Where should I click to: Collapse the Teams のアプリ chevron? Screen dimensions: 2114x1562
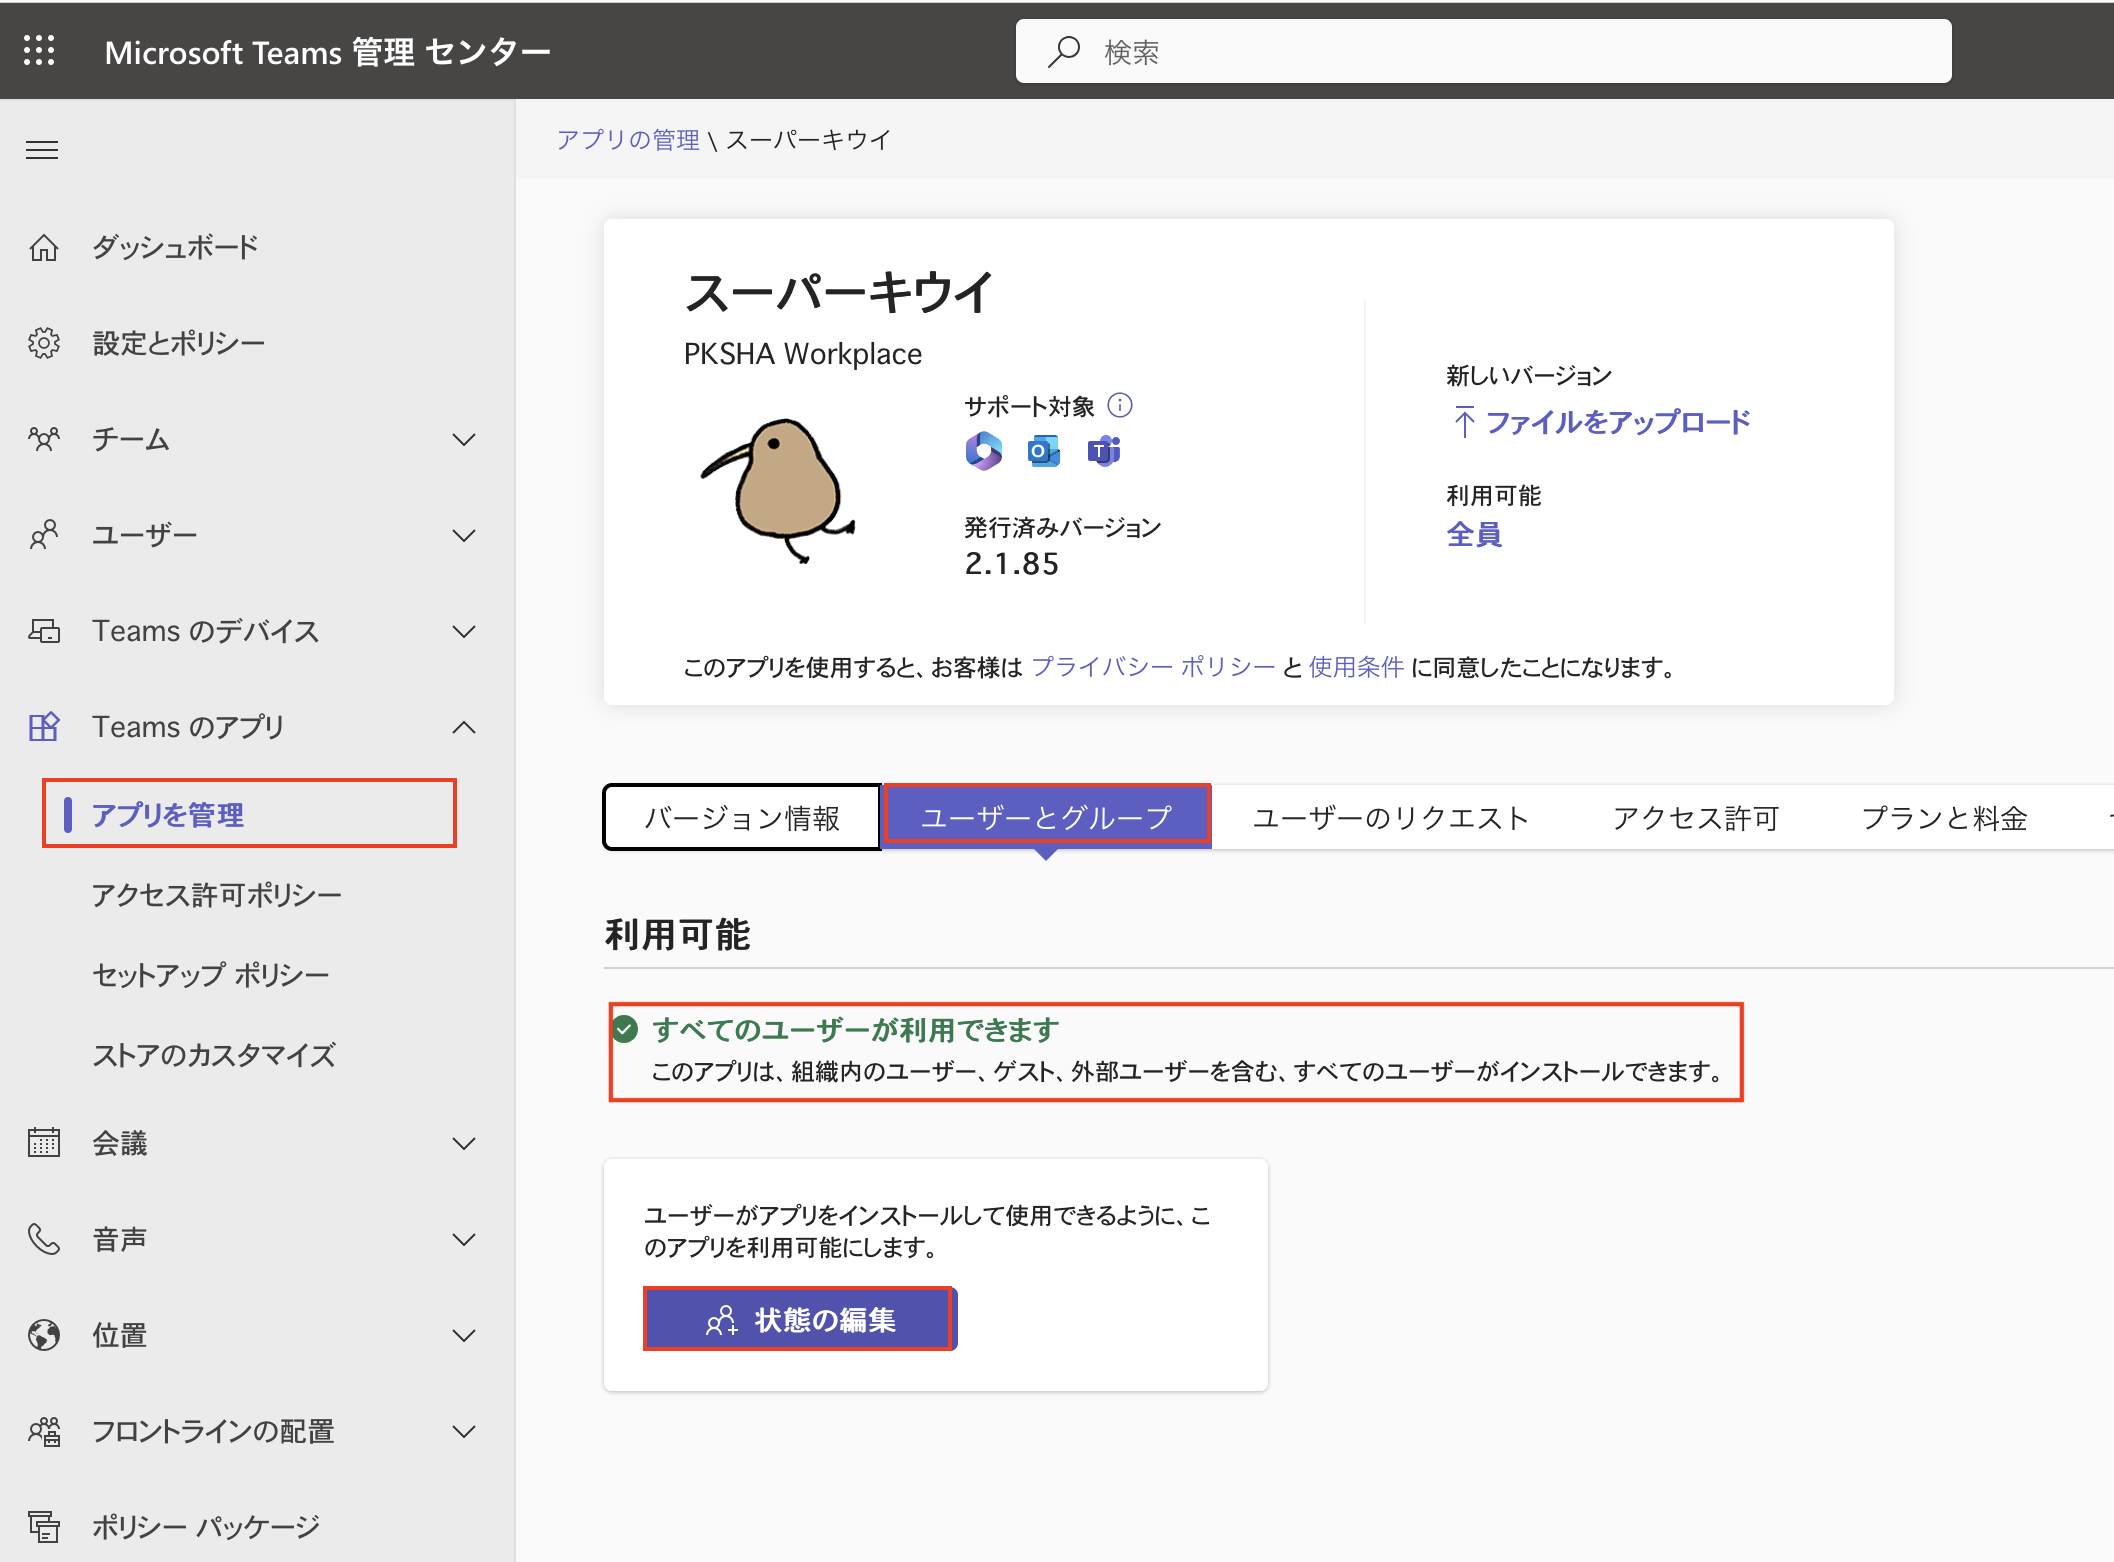point(464,727)
